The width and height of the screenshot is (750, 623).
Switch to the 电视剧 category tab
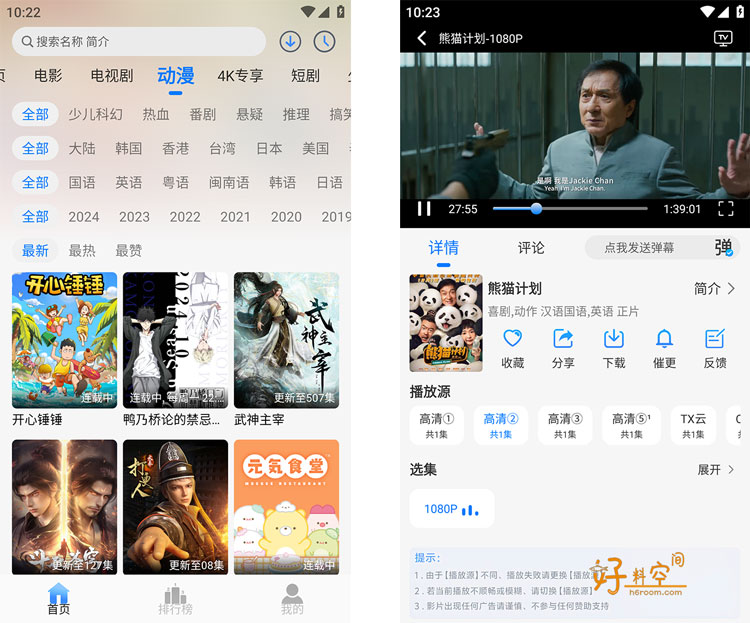(112, 76)
